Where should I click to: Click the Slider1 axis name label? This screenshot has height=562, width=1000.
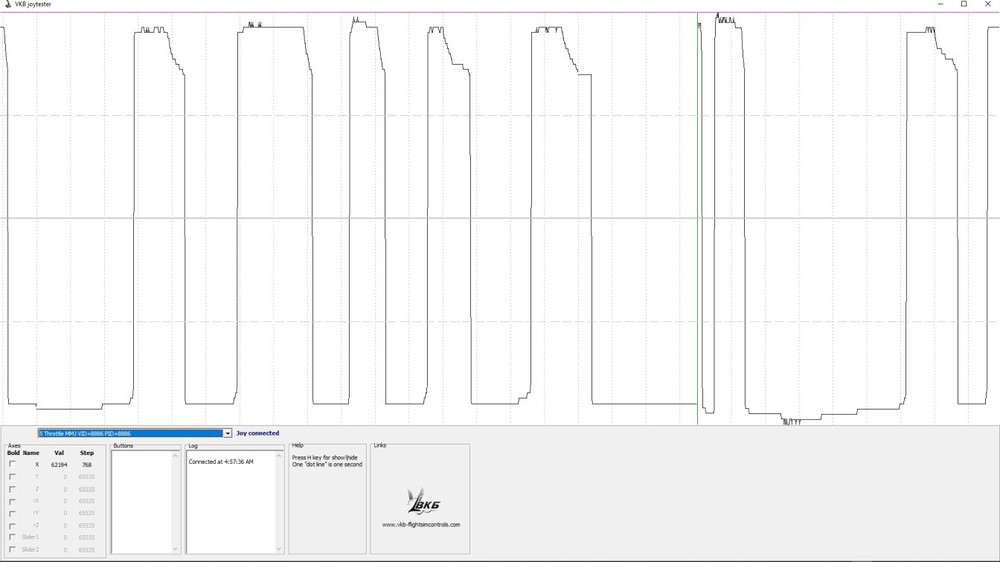click(x=30, y=537)
